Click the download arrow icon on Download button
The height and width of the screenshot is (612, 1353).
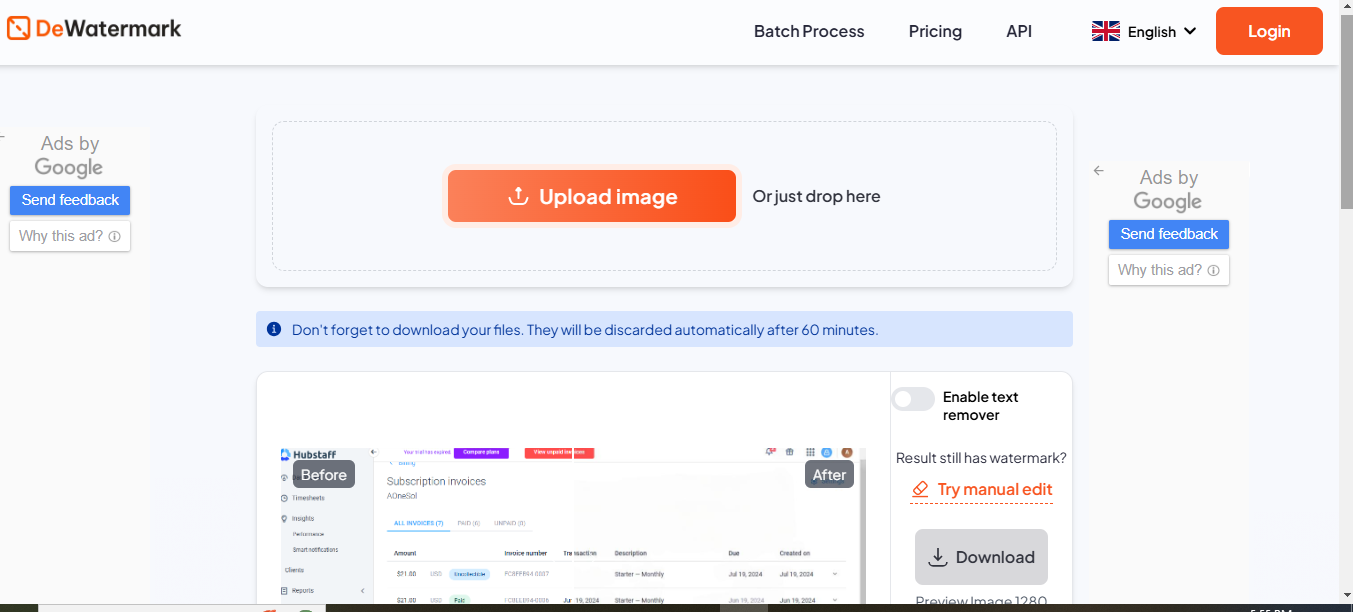pos(937,557)
